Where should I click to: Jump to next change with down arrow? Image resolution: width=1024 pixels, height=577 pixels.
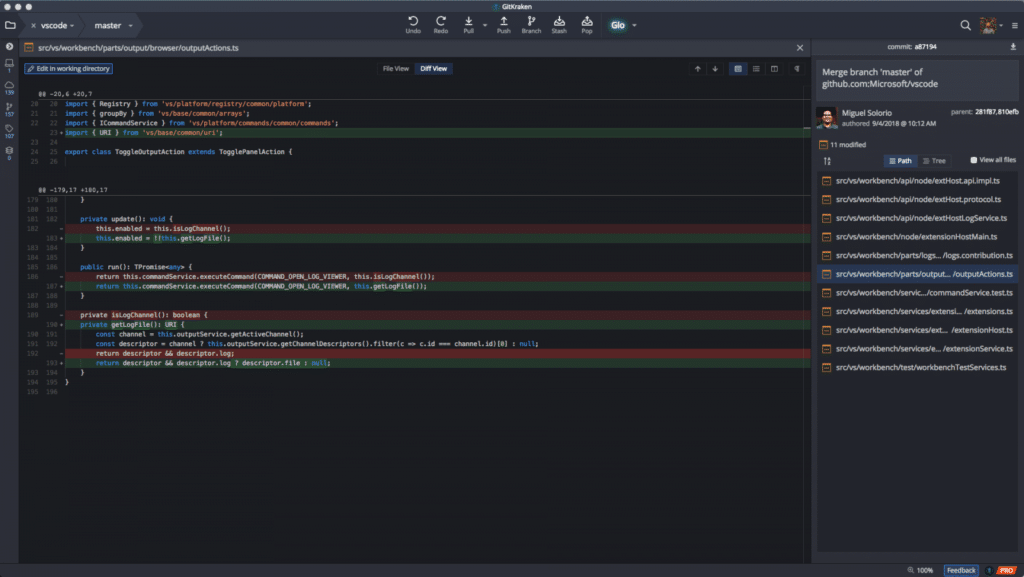(x=715, y=69)
